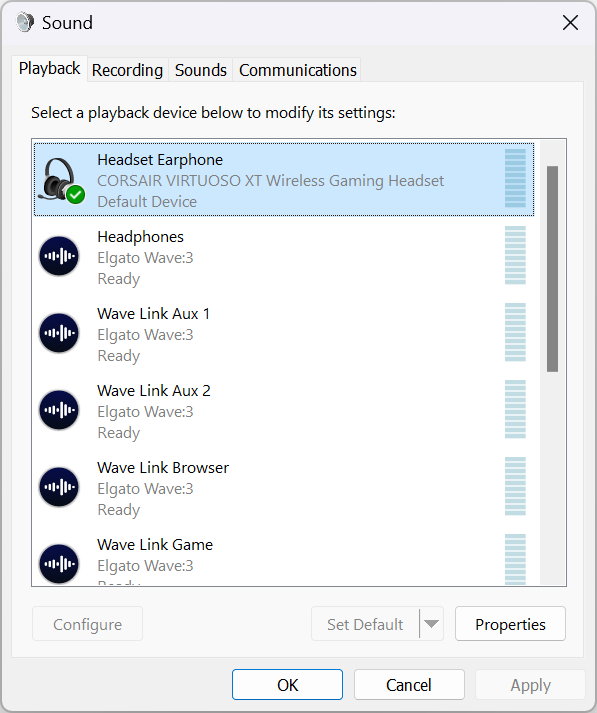Select the Corsair headset device icon
This screenshot has width=597, height=713.
click(58, 179)
